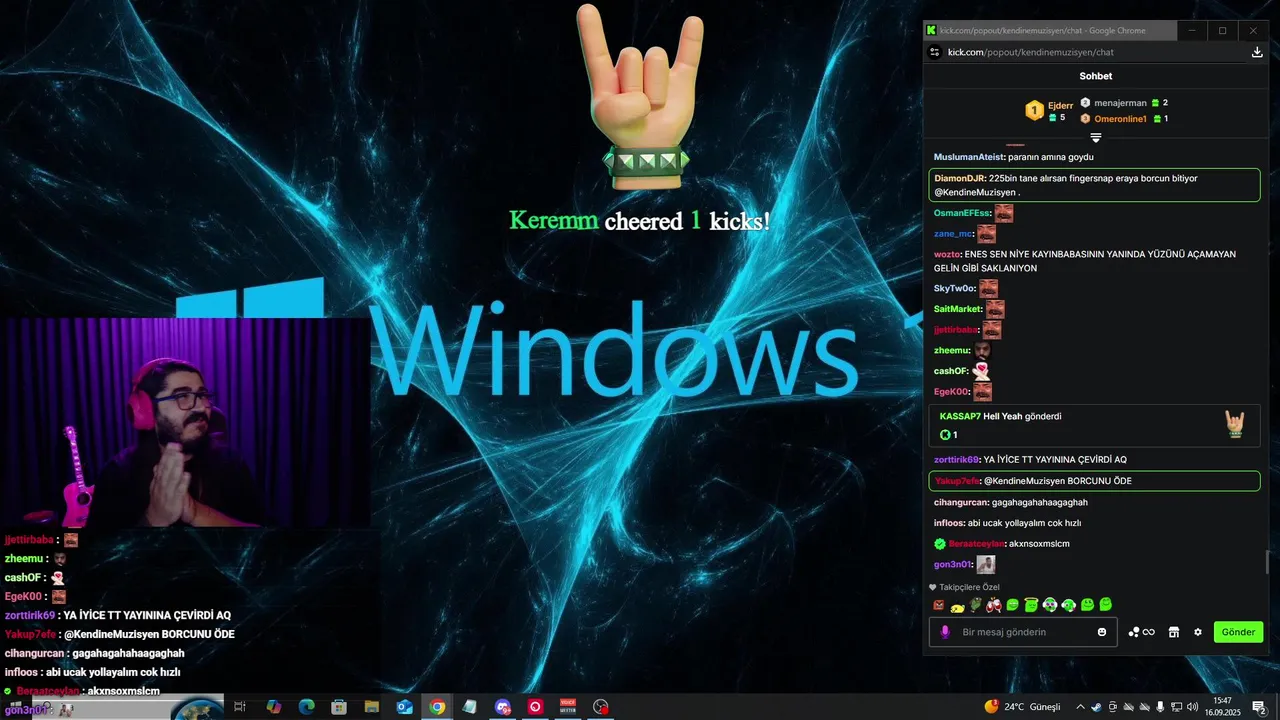Insert the green halo angel emote

pos(1031,605)
